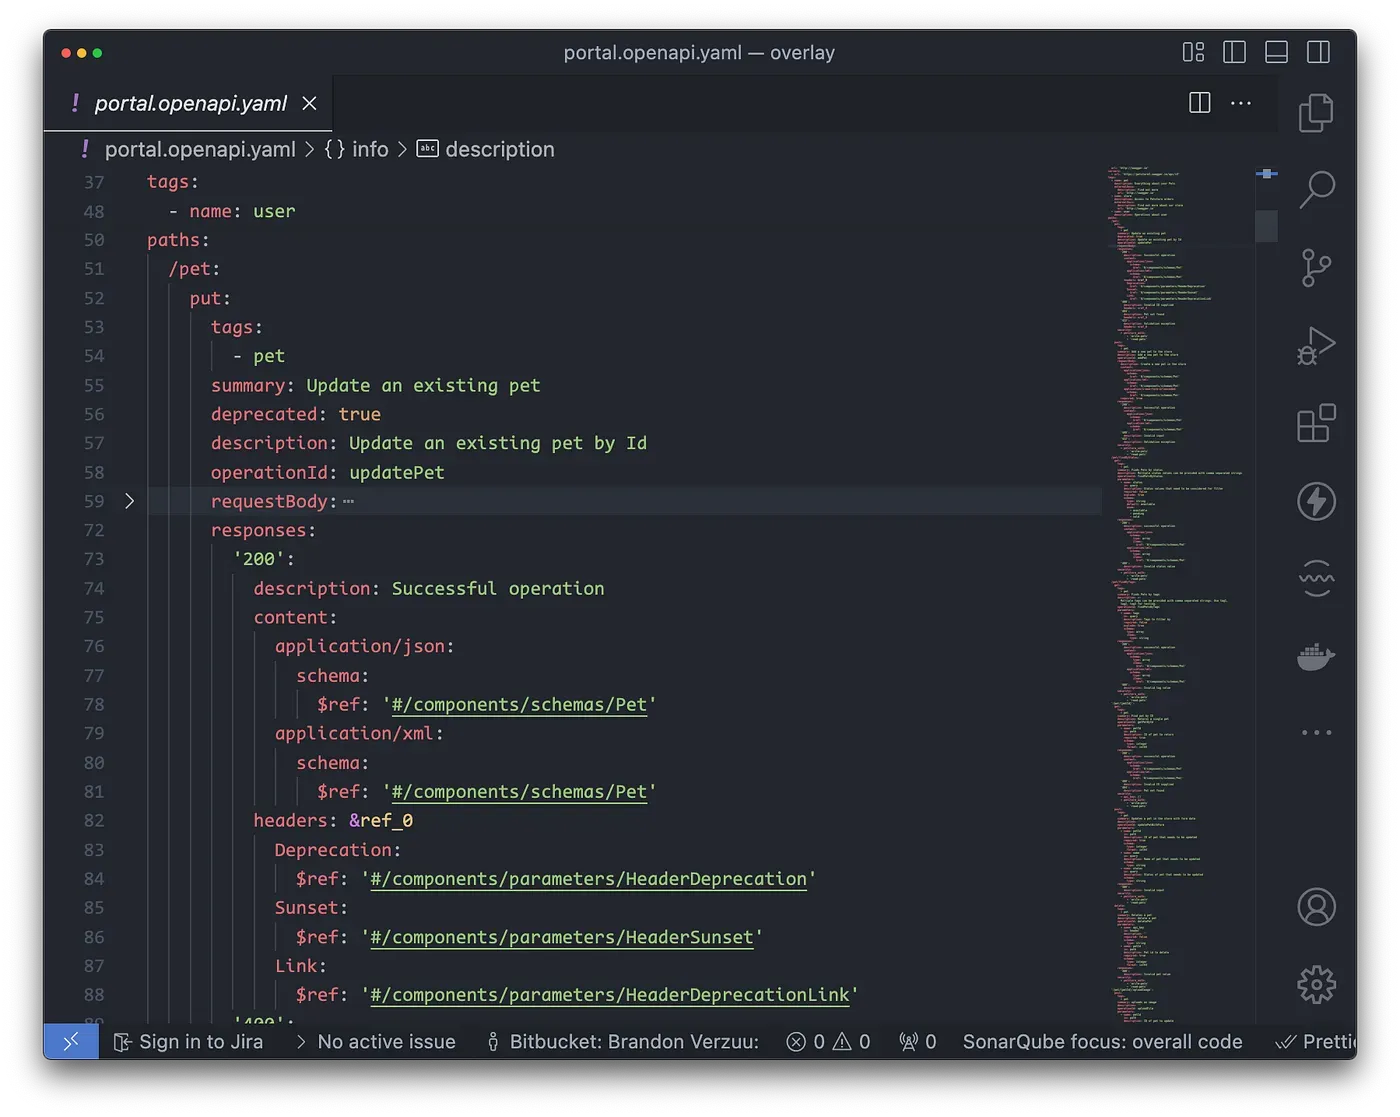The width and height of the screenshot is (1400, 1117).
Task: Toggle the bottom panel visibility
Action: [1276, 51]
